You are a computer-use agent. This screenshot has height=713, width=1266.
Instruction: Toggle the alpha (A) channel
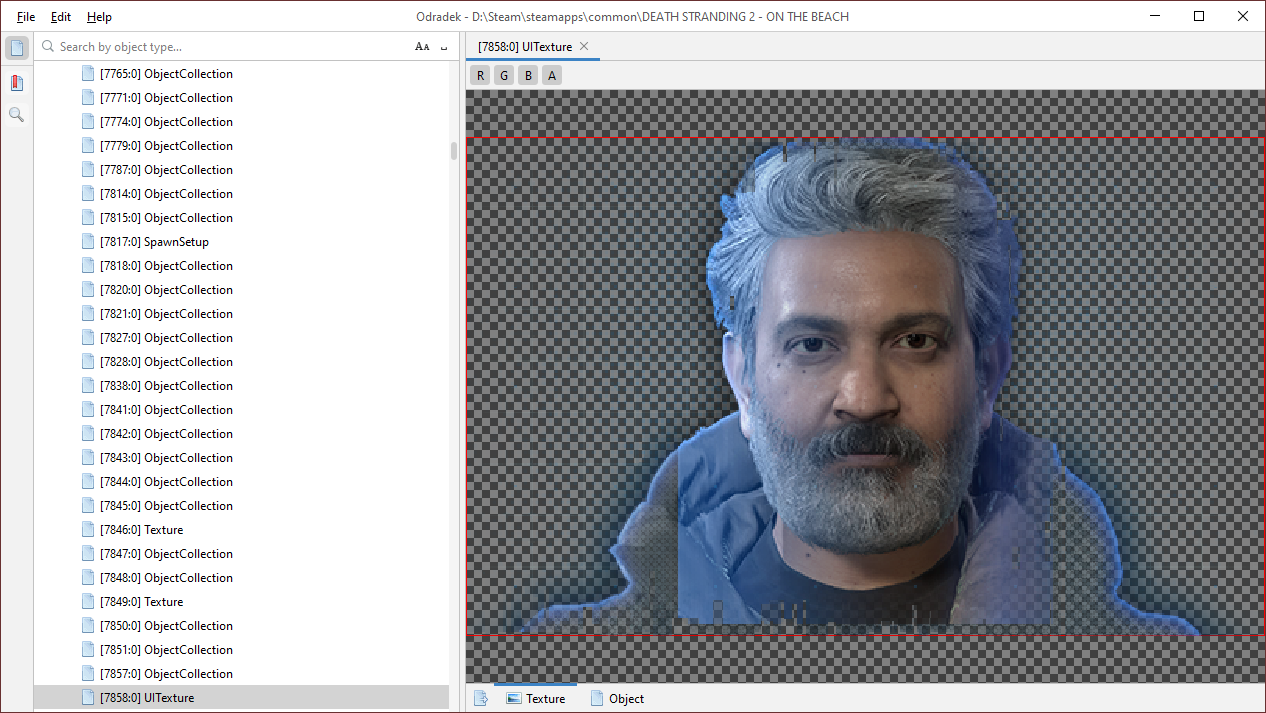click(551, 76)
